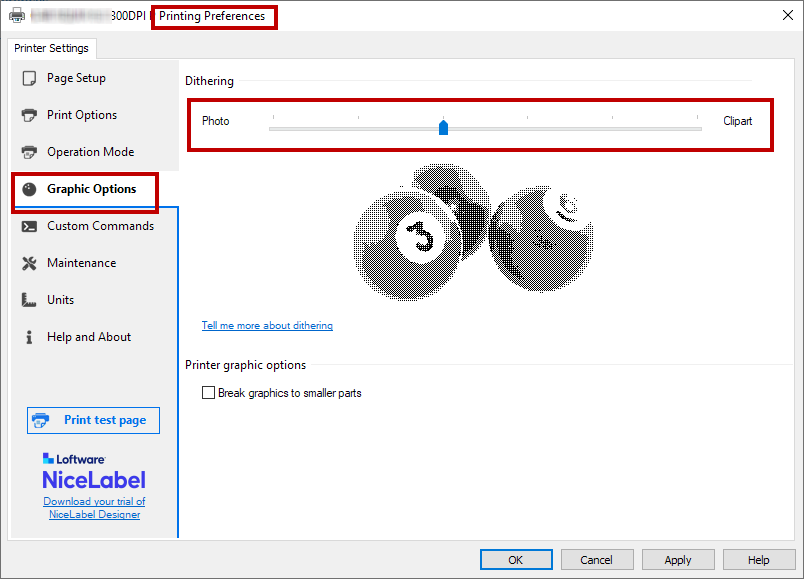
Task: Click the Units ruler icon
Action: [29, 300]
